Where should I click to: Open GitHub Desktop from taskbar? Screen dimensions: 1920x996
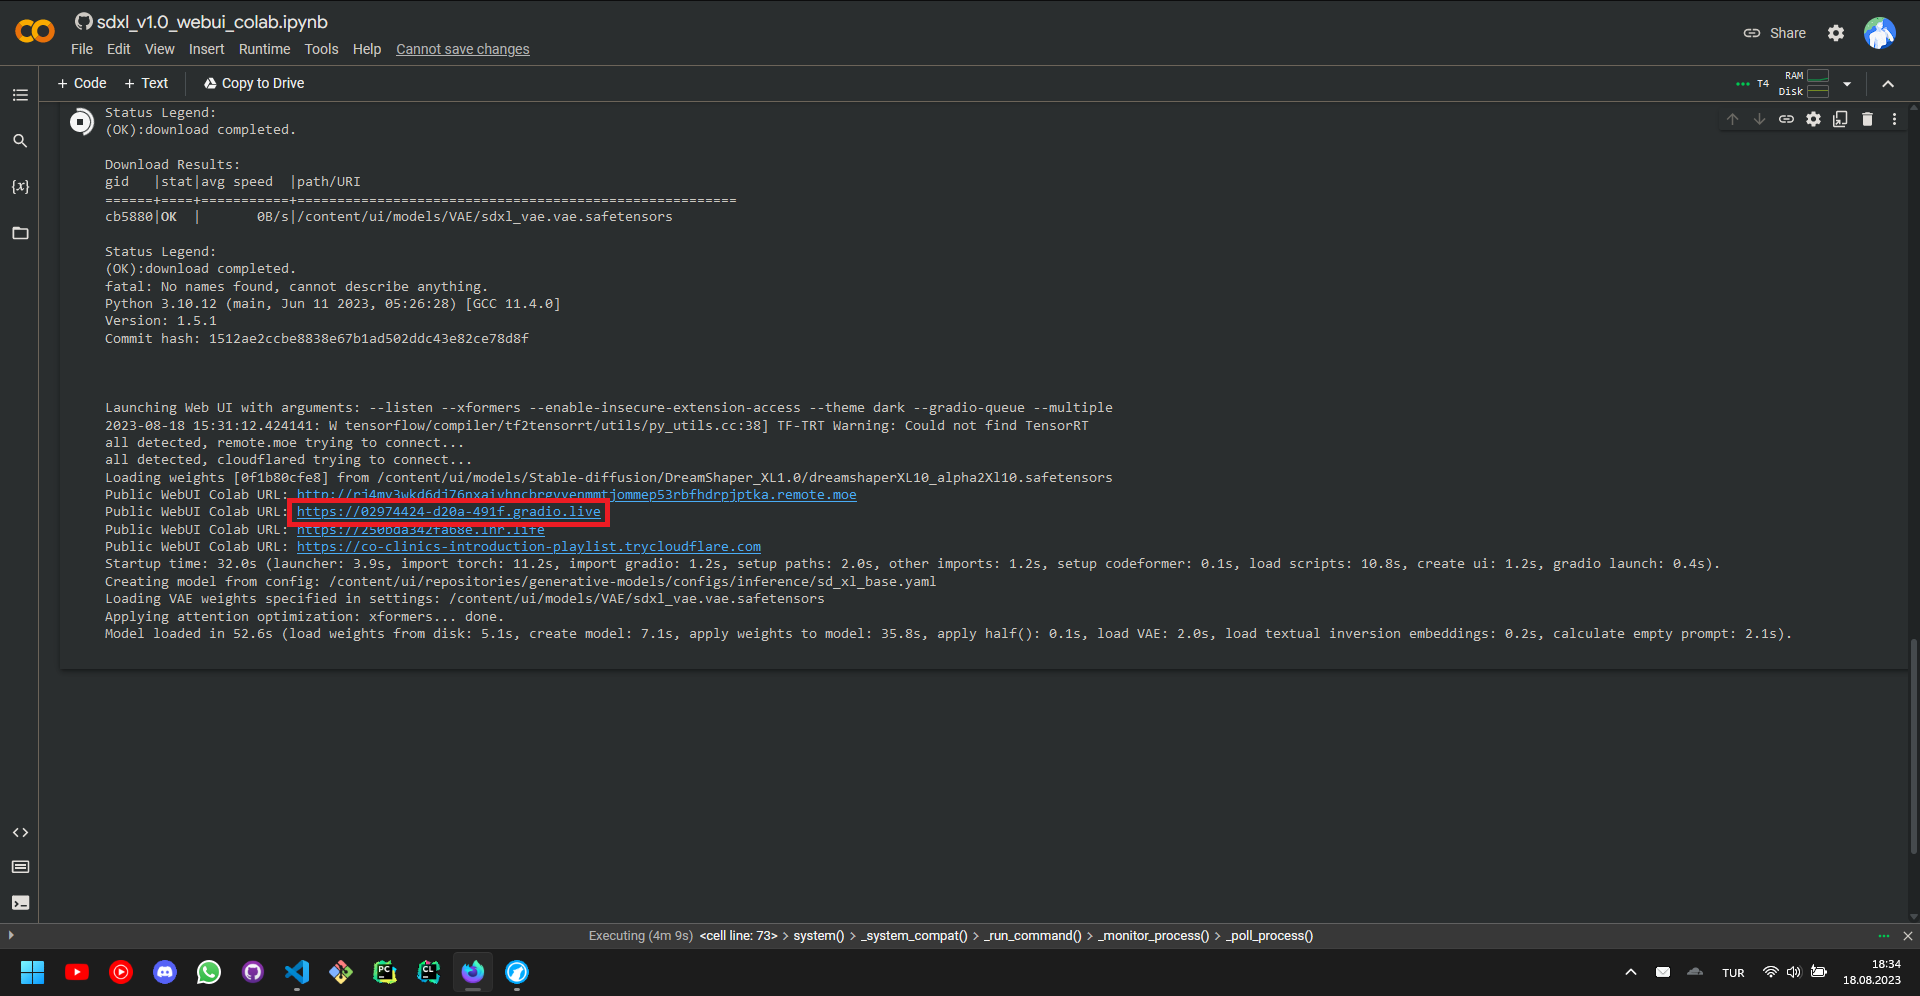pos(253,972)
